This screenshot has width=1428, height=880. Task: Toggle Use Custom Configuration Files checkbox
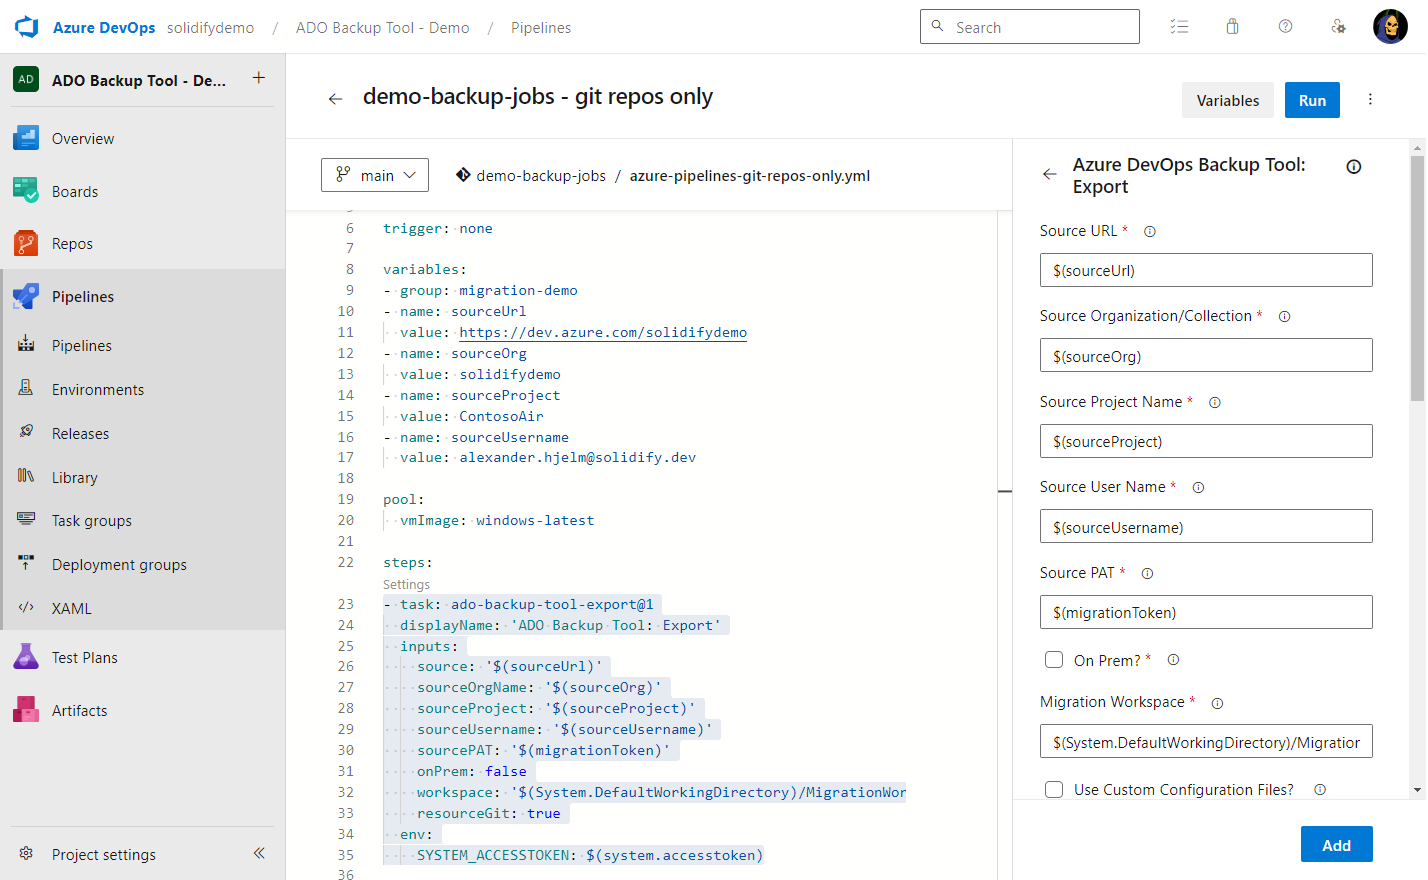1054,789
